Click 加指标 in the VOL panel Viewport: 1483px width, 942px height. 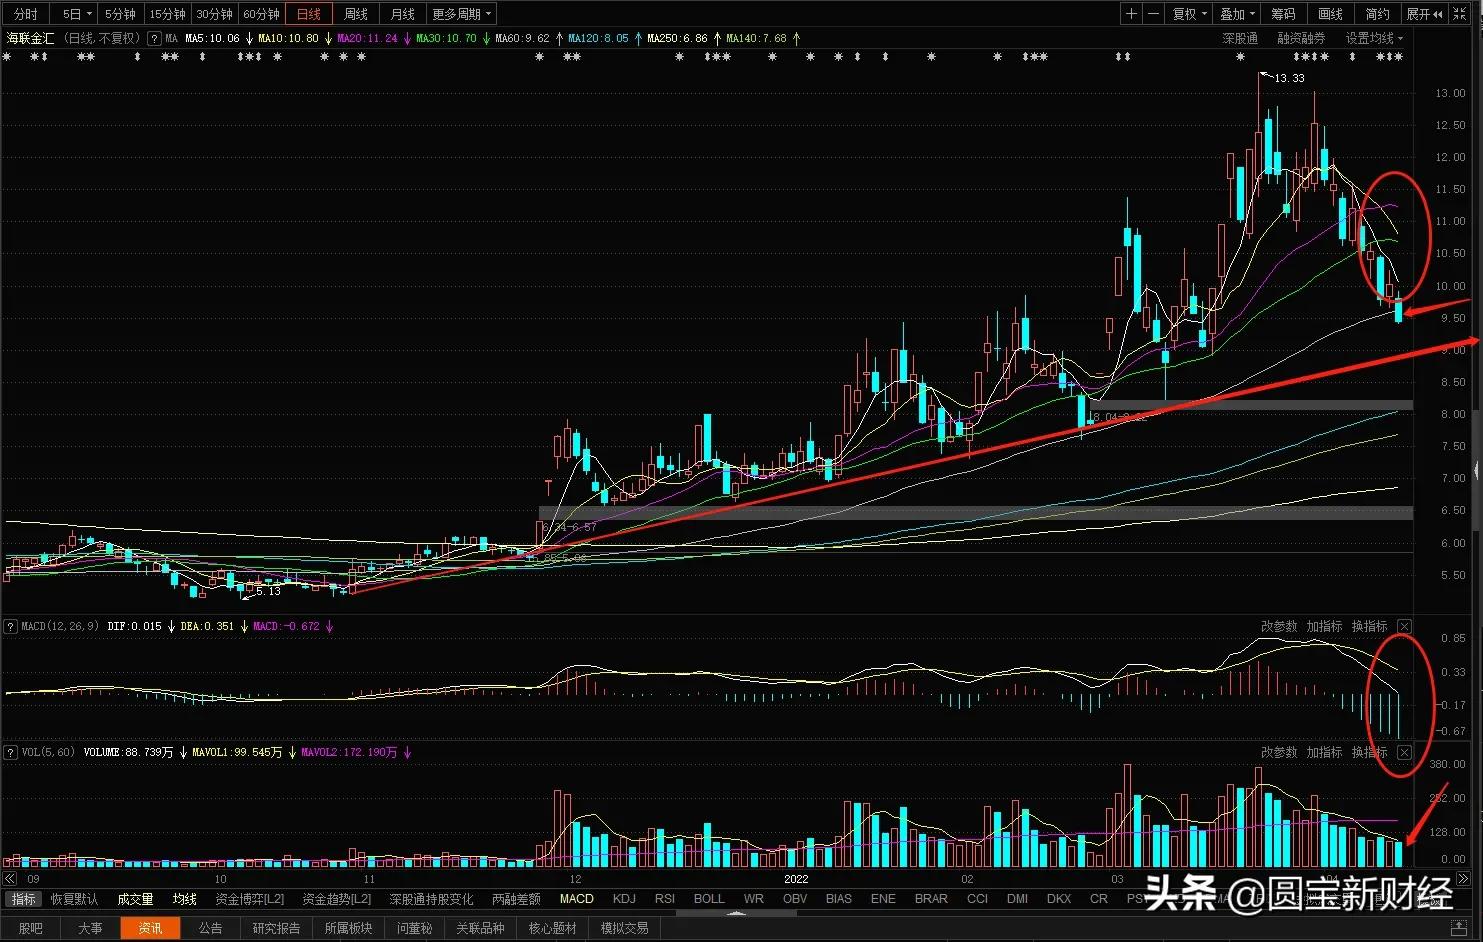[1324, 752]
